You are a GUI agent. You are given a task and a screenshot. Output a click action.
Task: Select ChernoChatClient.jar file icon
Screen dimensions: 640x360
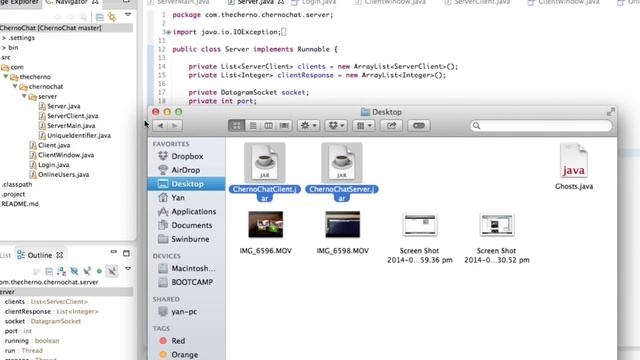point(265,163)
